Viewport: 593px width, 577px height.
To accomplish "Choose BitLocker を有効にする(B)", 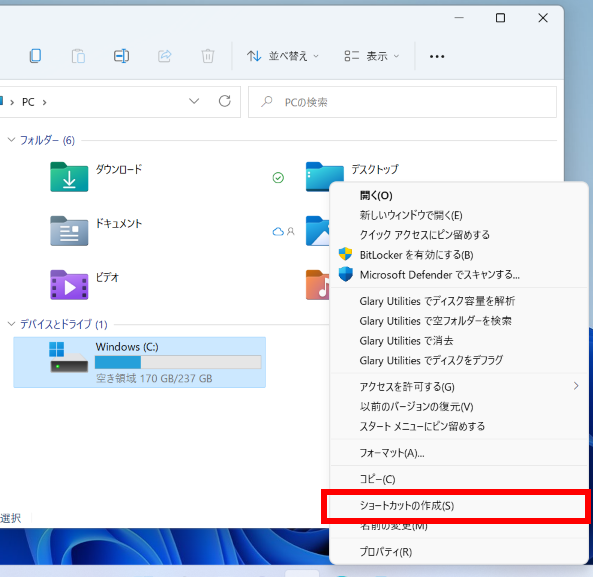I will pos(459,255).
